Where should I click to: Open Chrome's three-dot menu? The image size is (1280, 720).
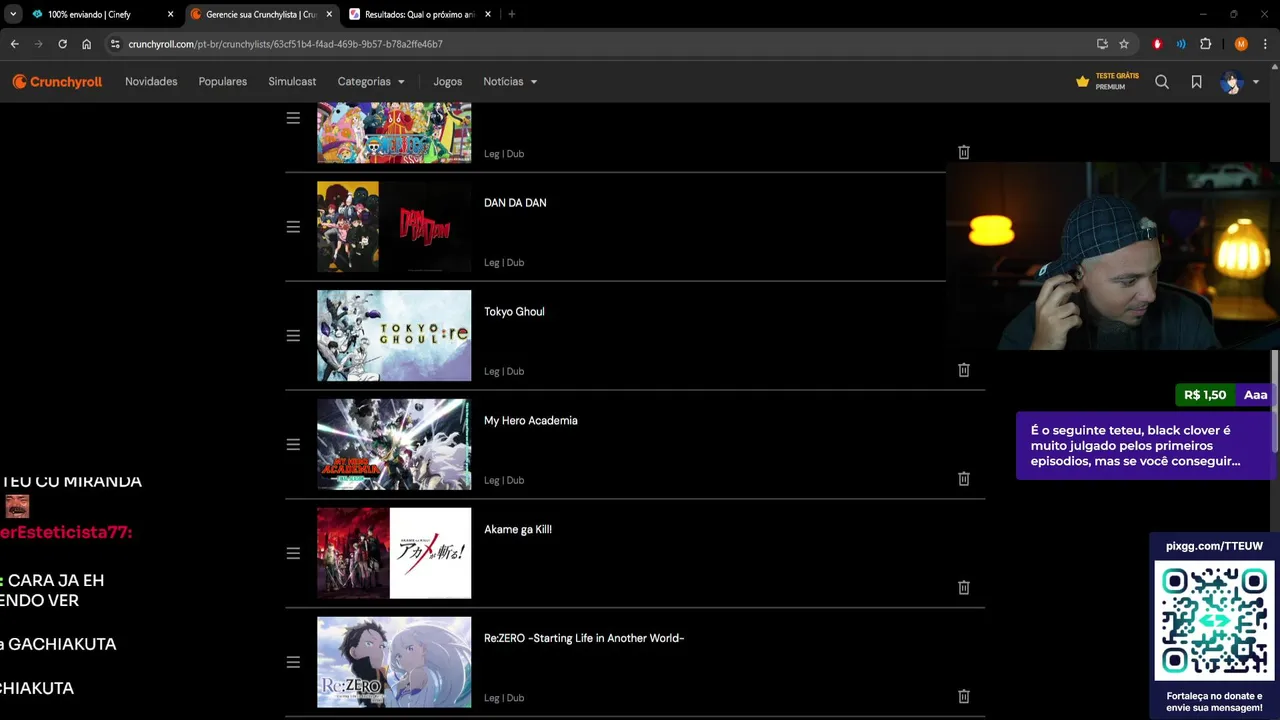(x=1265, y=44)
